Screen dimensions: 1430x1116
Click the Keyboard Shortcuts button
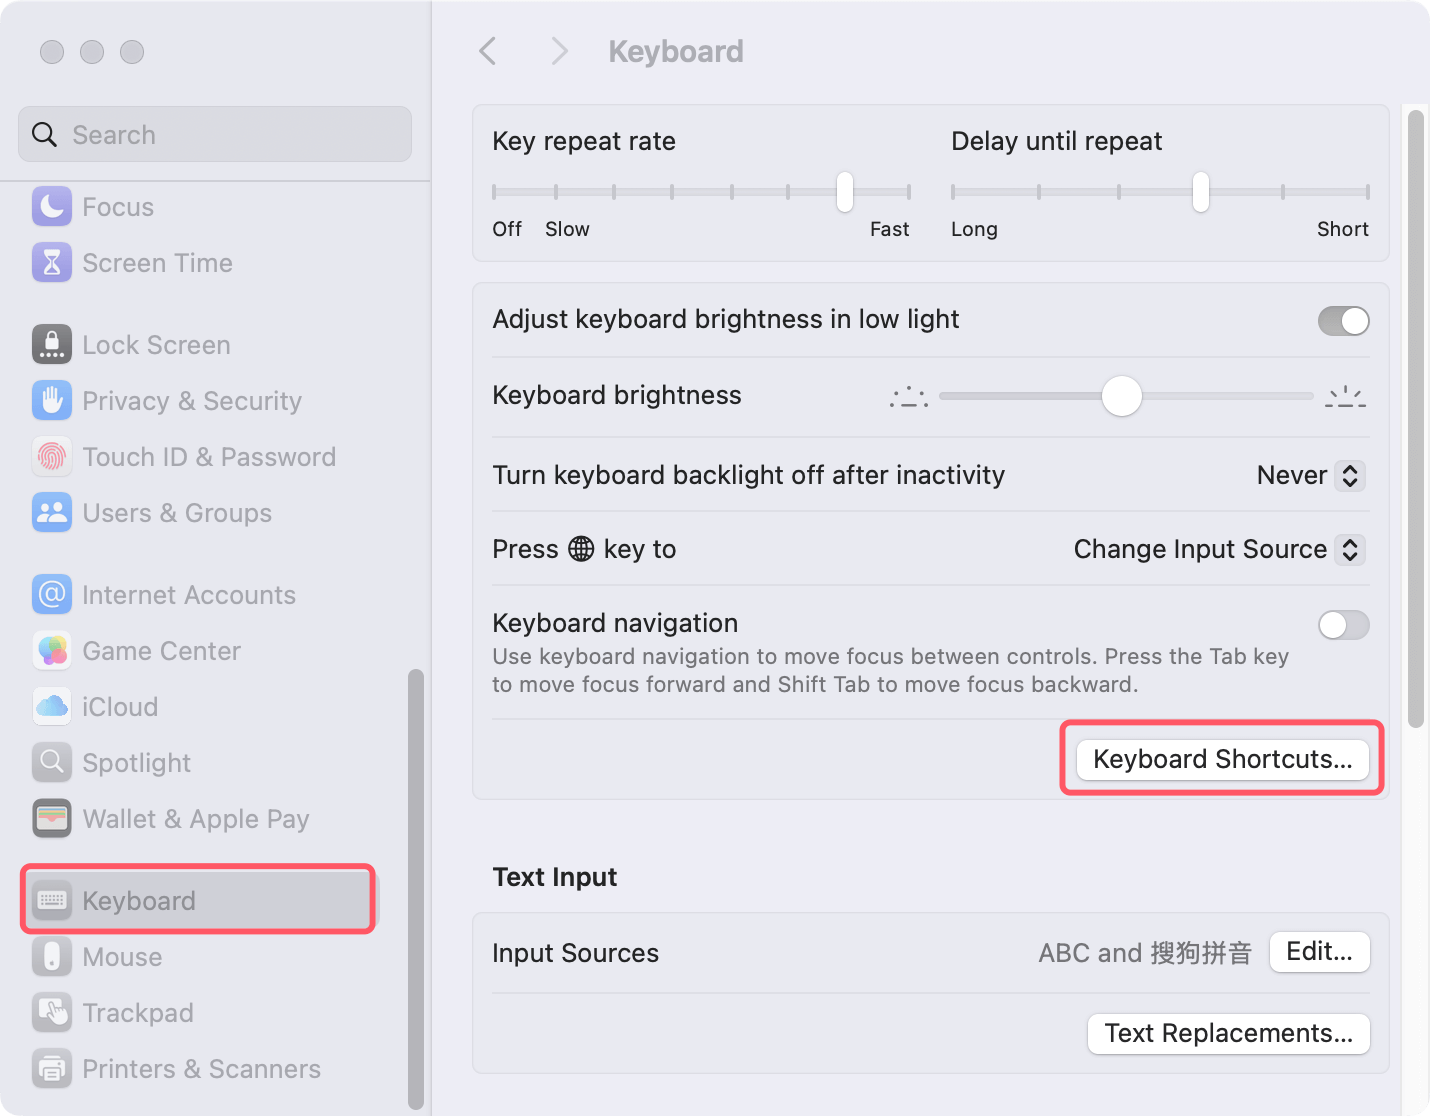click(1222, 759)
